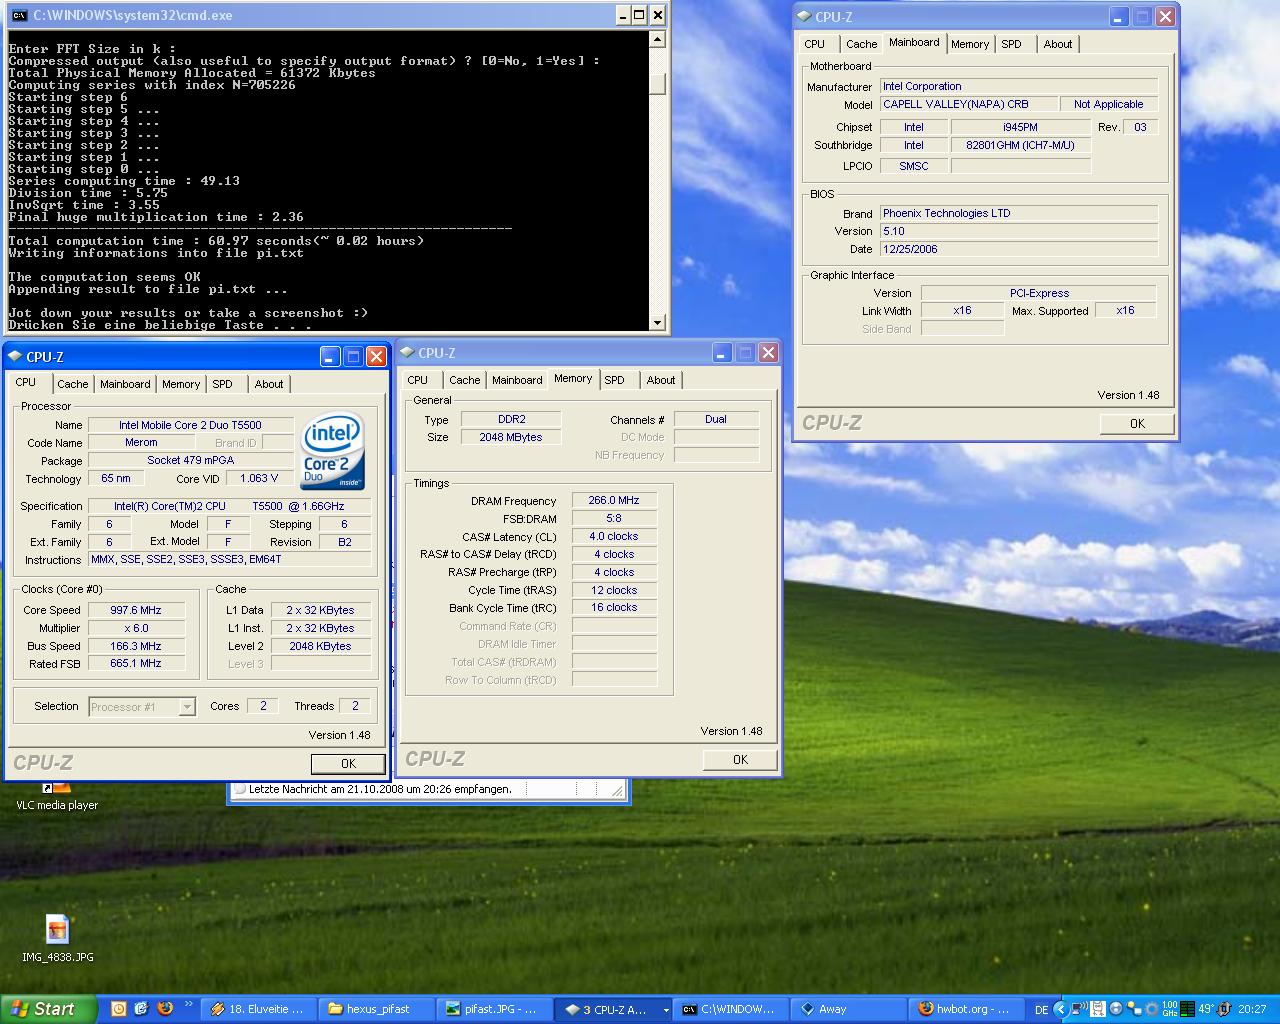
Task: Click cmd window scrollbar up arrow
Action: [657, 40]
